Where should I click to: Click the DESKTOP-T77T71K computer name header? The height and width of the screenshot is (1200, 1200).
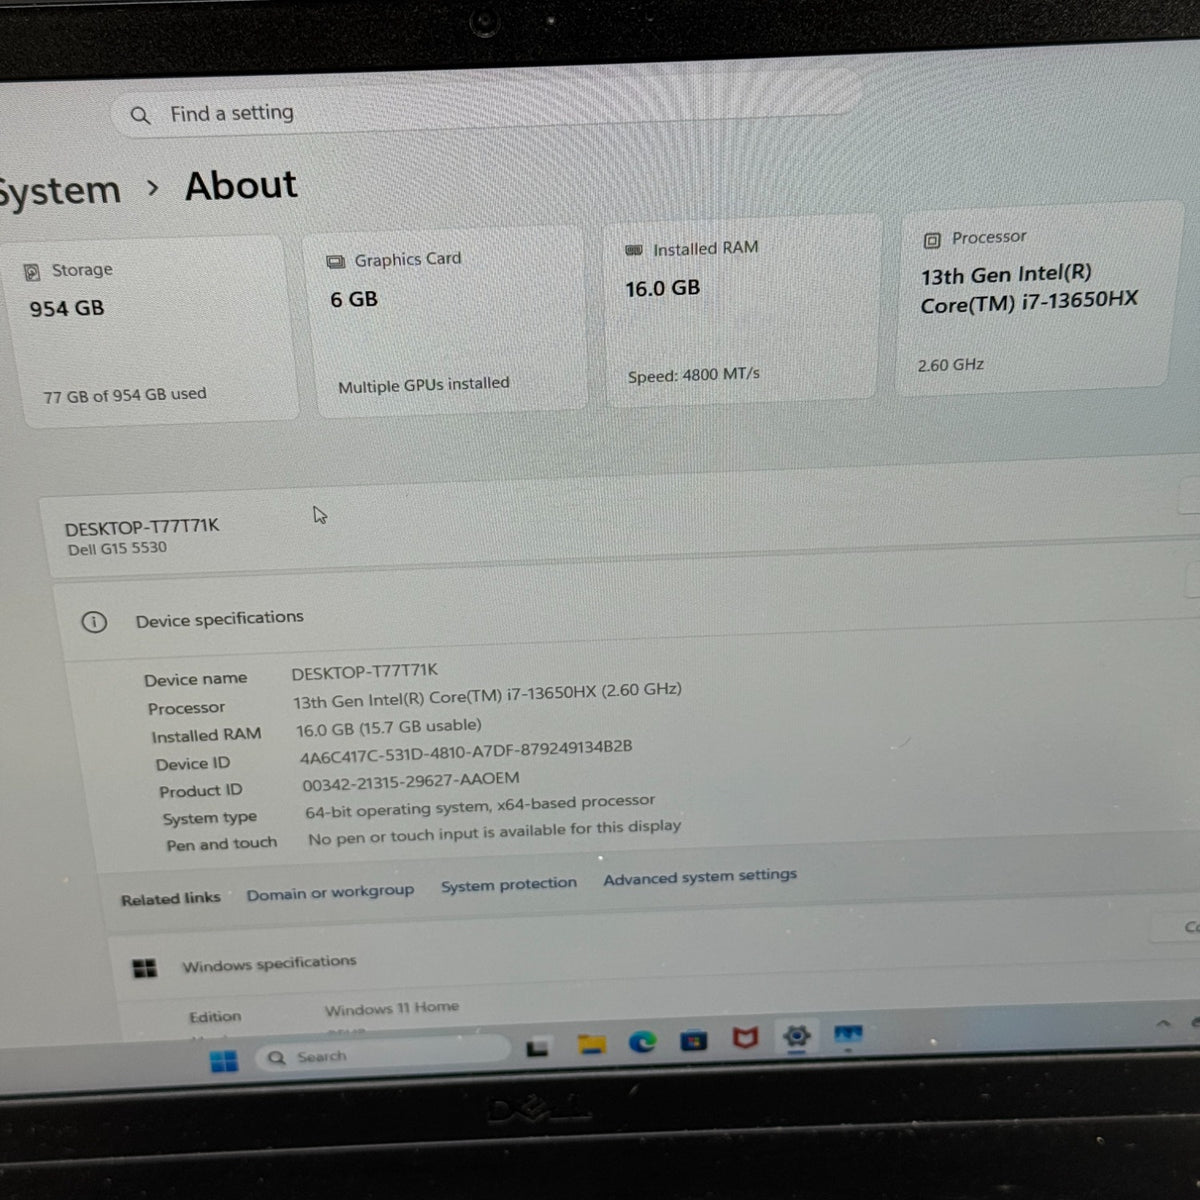point(141,527)
